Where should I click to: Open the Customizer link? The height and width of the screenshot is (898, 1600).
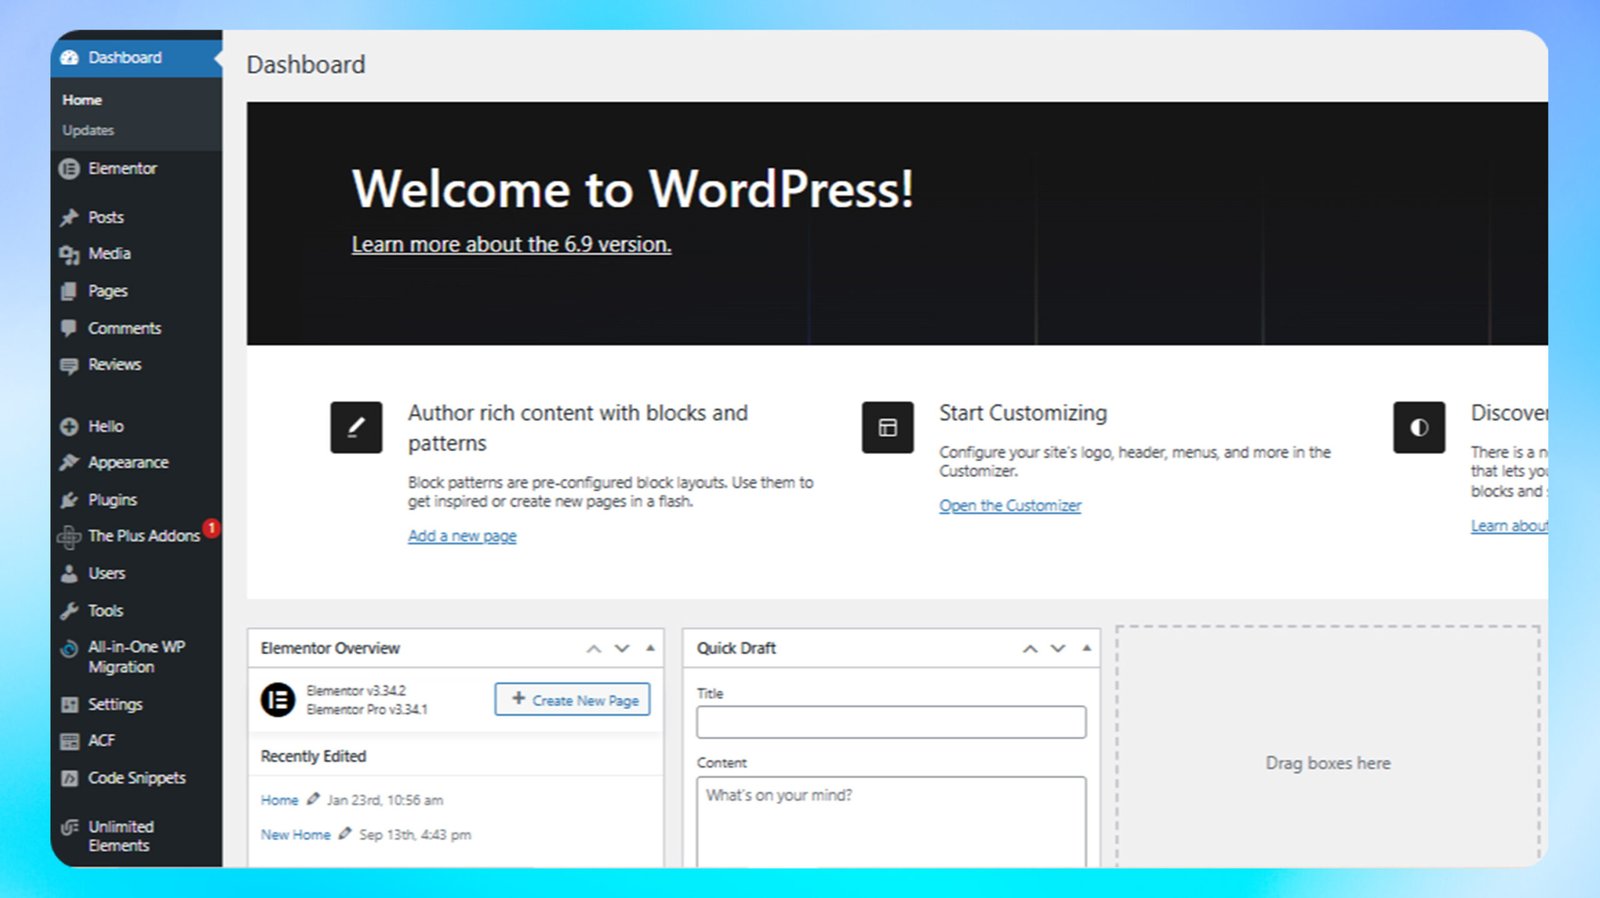1010,506
